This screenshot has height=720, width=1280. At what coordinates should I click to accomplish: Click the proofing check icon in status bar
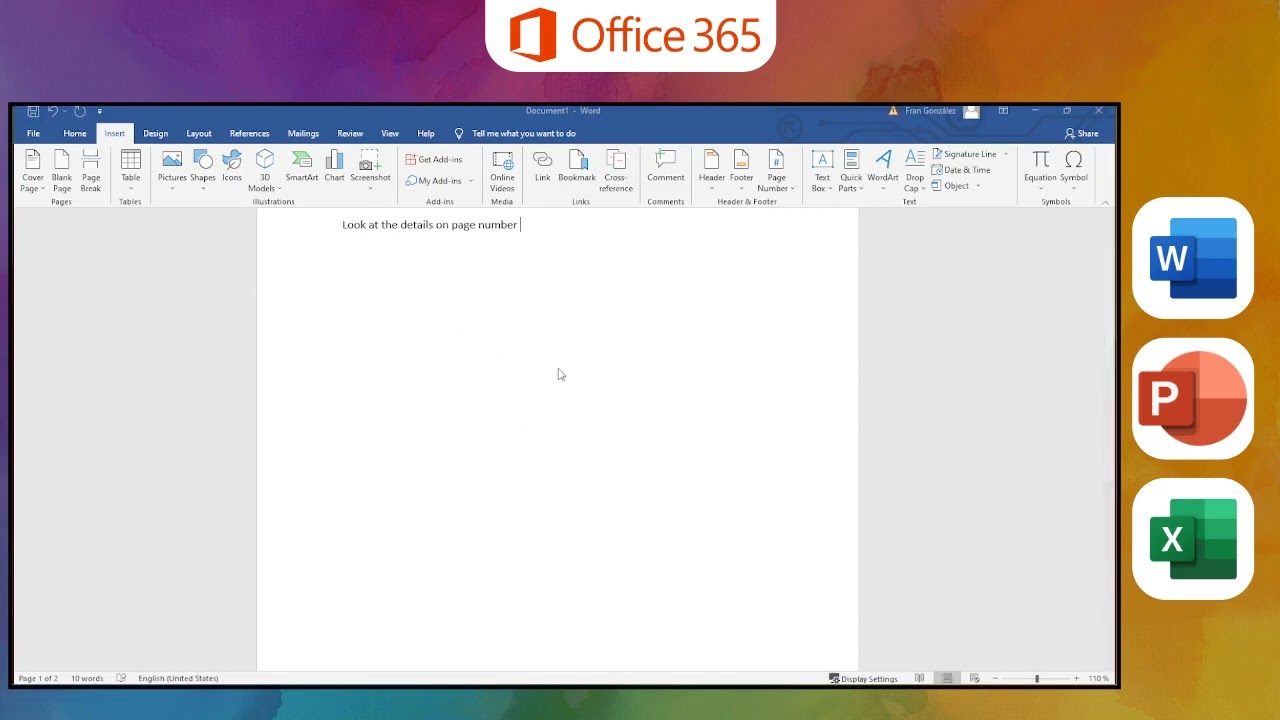coord(121,678)
